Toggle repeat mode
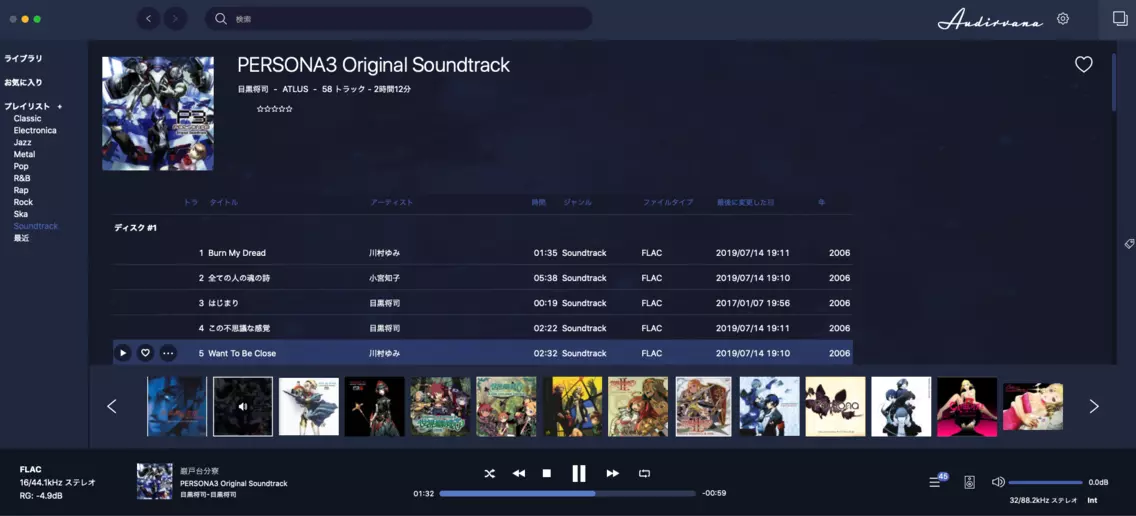The width and height of the screenshot is (1136, 516). click(644, 473)
